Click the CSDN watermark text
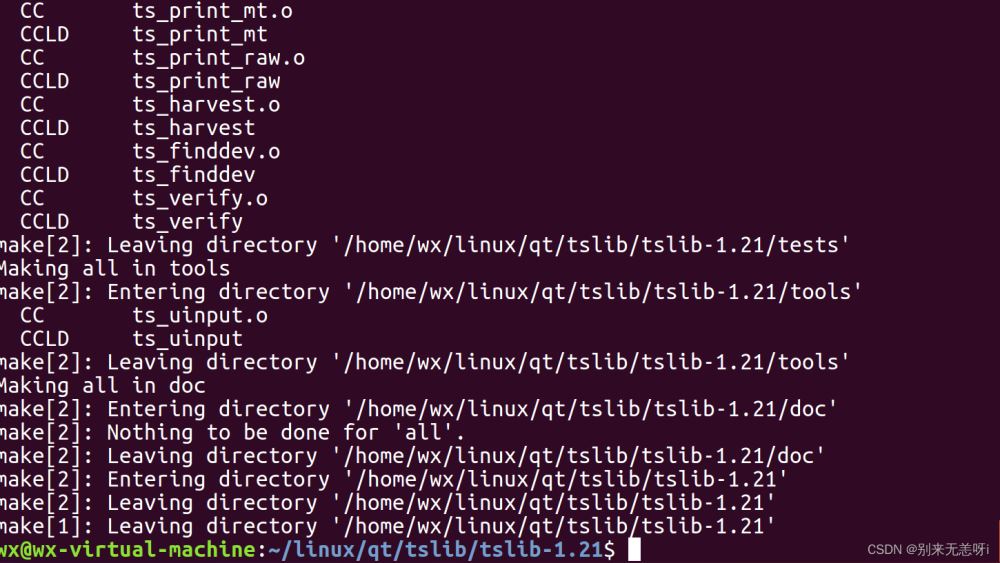The height and width of the screenshot is (563, 1000). 926,549
